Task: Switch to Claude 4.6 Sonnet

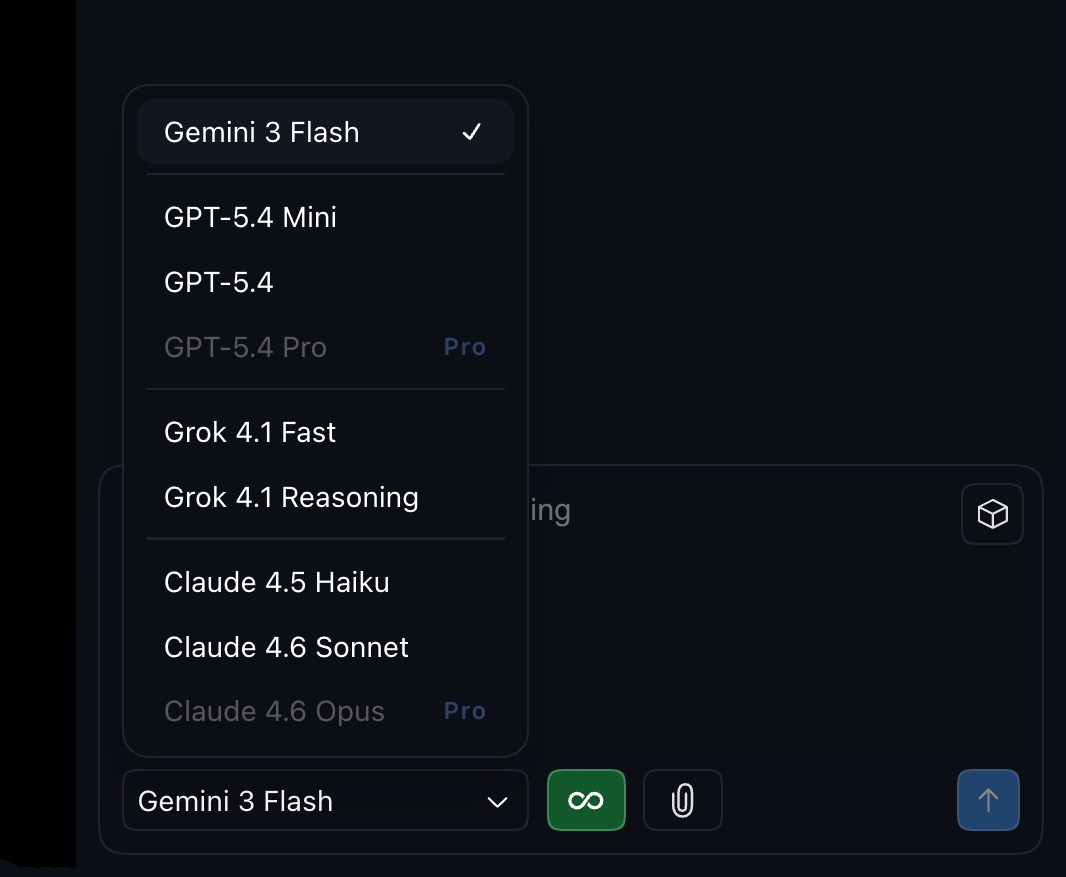Action: click(x=286, y=647)
